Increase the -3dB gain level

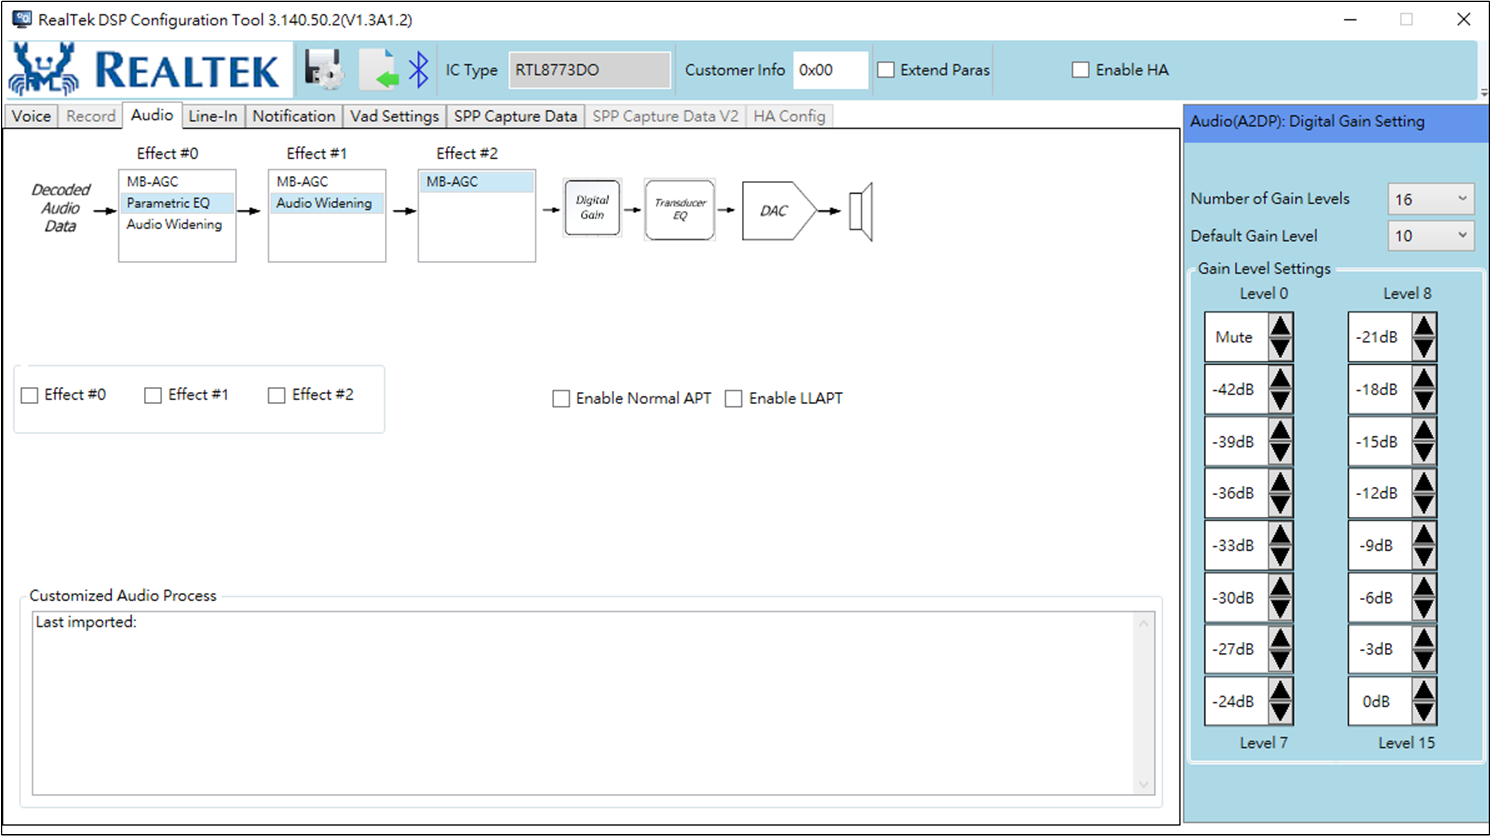[x=1424, y=637]
